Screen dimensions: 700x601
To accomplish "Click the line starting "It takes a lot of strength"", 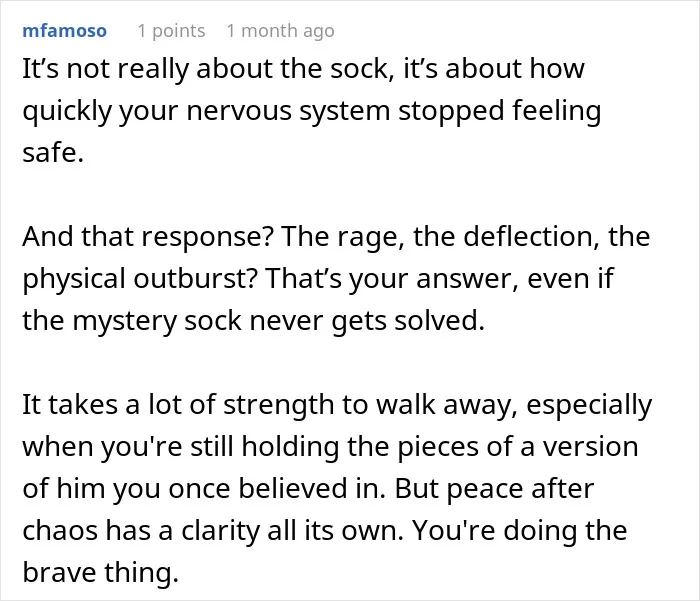I will pyautogui.click(x=337, y=405).
